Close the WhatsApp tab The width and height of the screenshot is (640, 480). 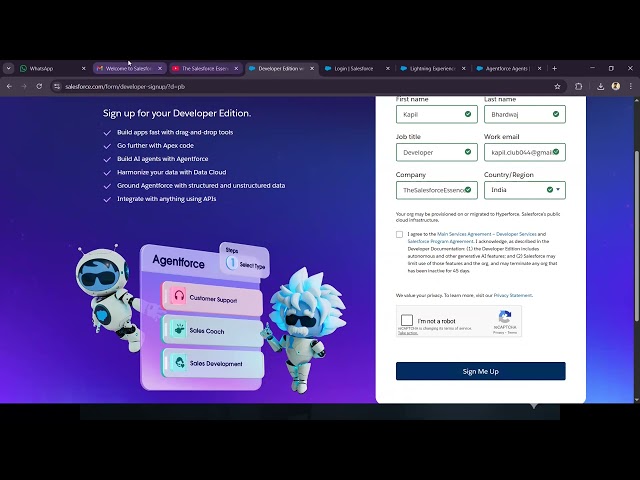tap(84, 69)
